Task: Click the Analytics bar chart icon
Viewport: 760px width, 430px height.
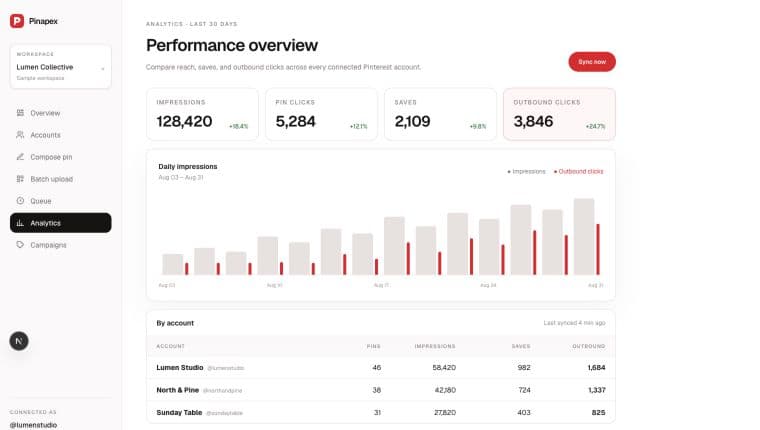Action: (20, 223)
